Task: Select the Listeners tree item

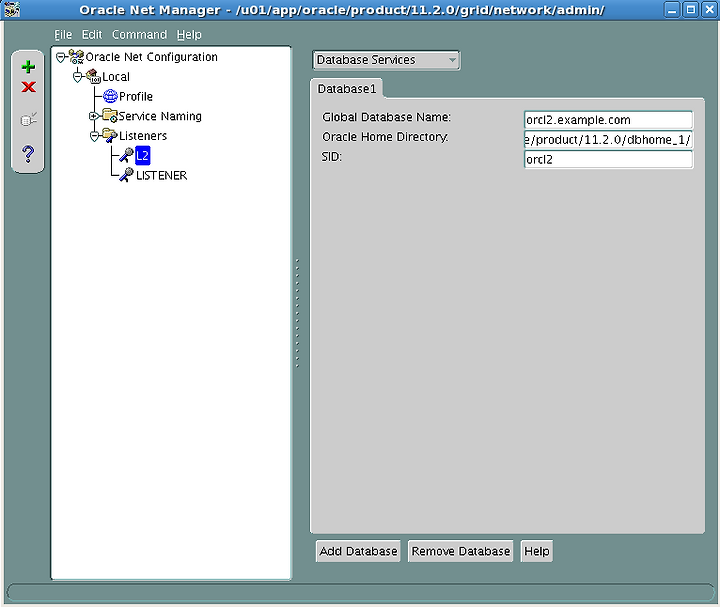Action: (143, 136)
